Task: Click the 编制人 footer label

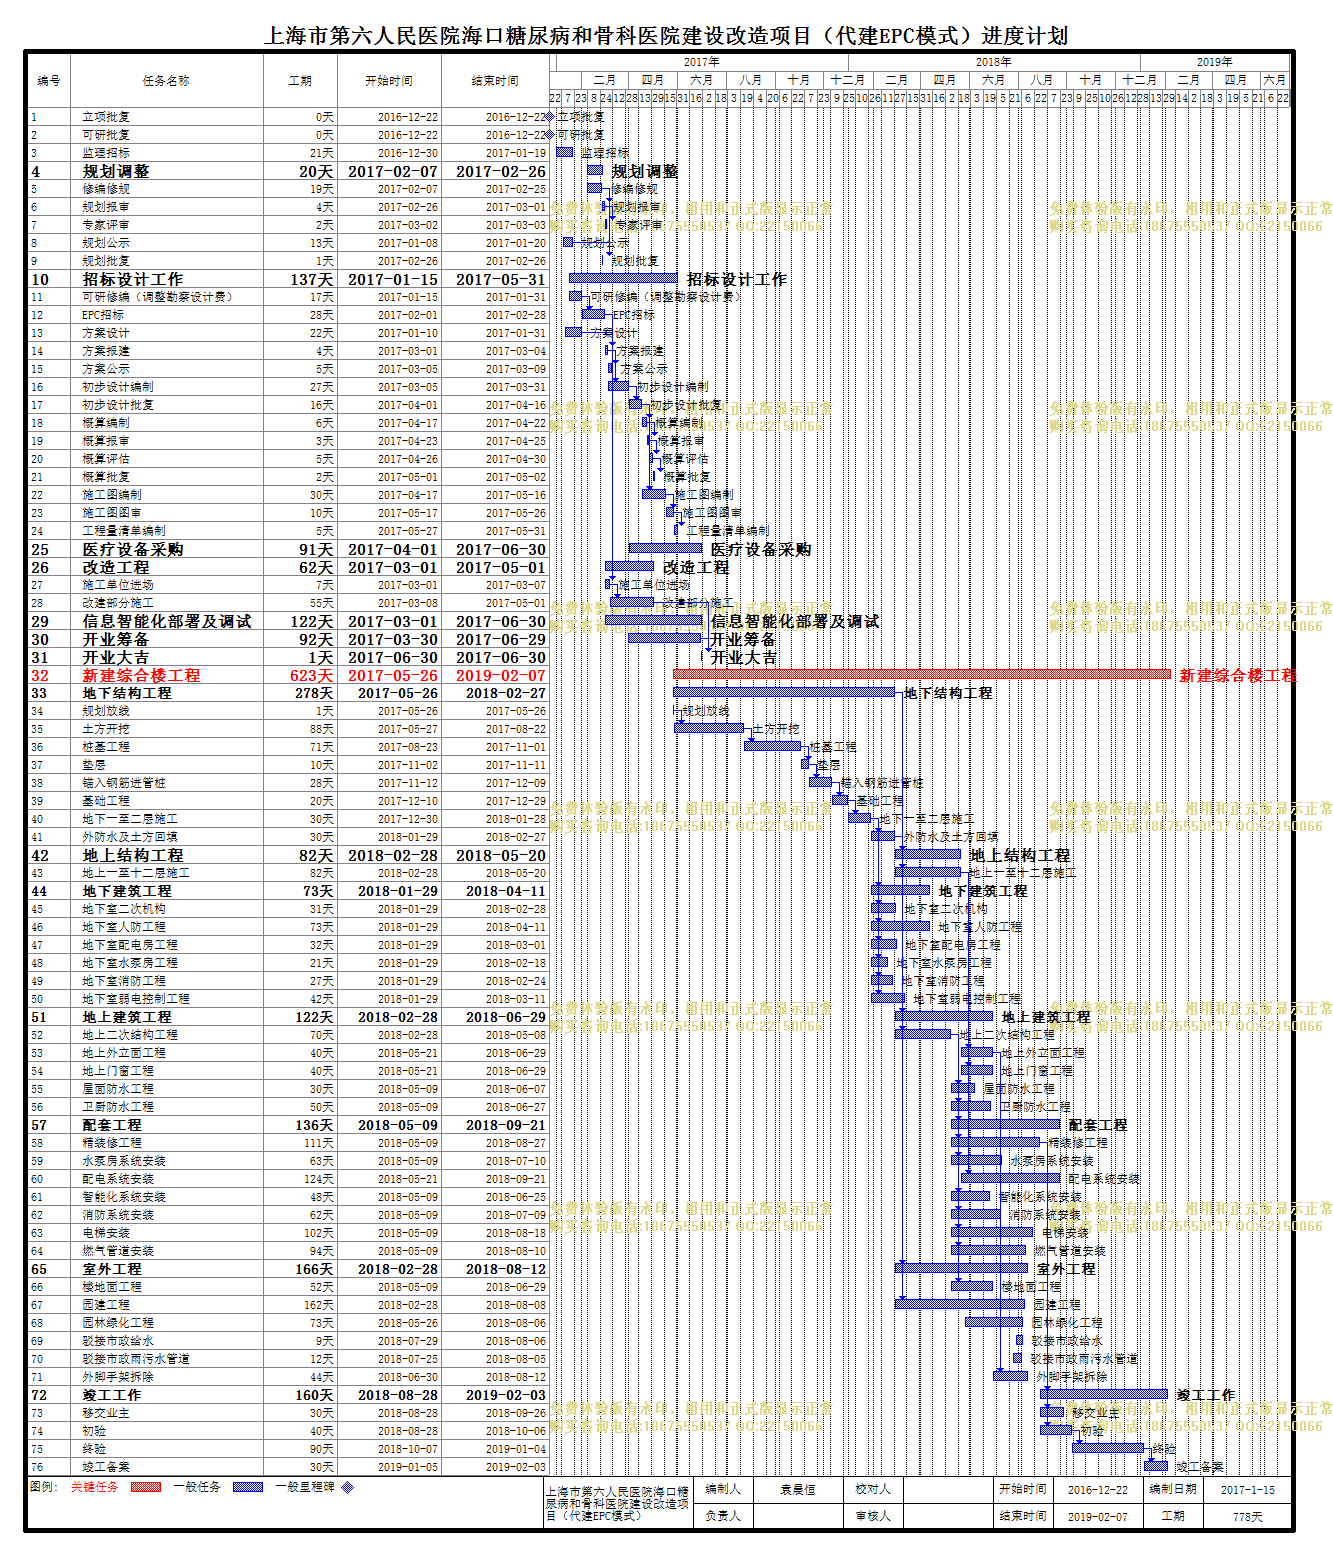Action: [x=722, y=1489]
